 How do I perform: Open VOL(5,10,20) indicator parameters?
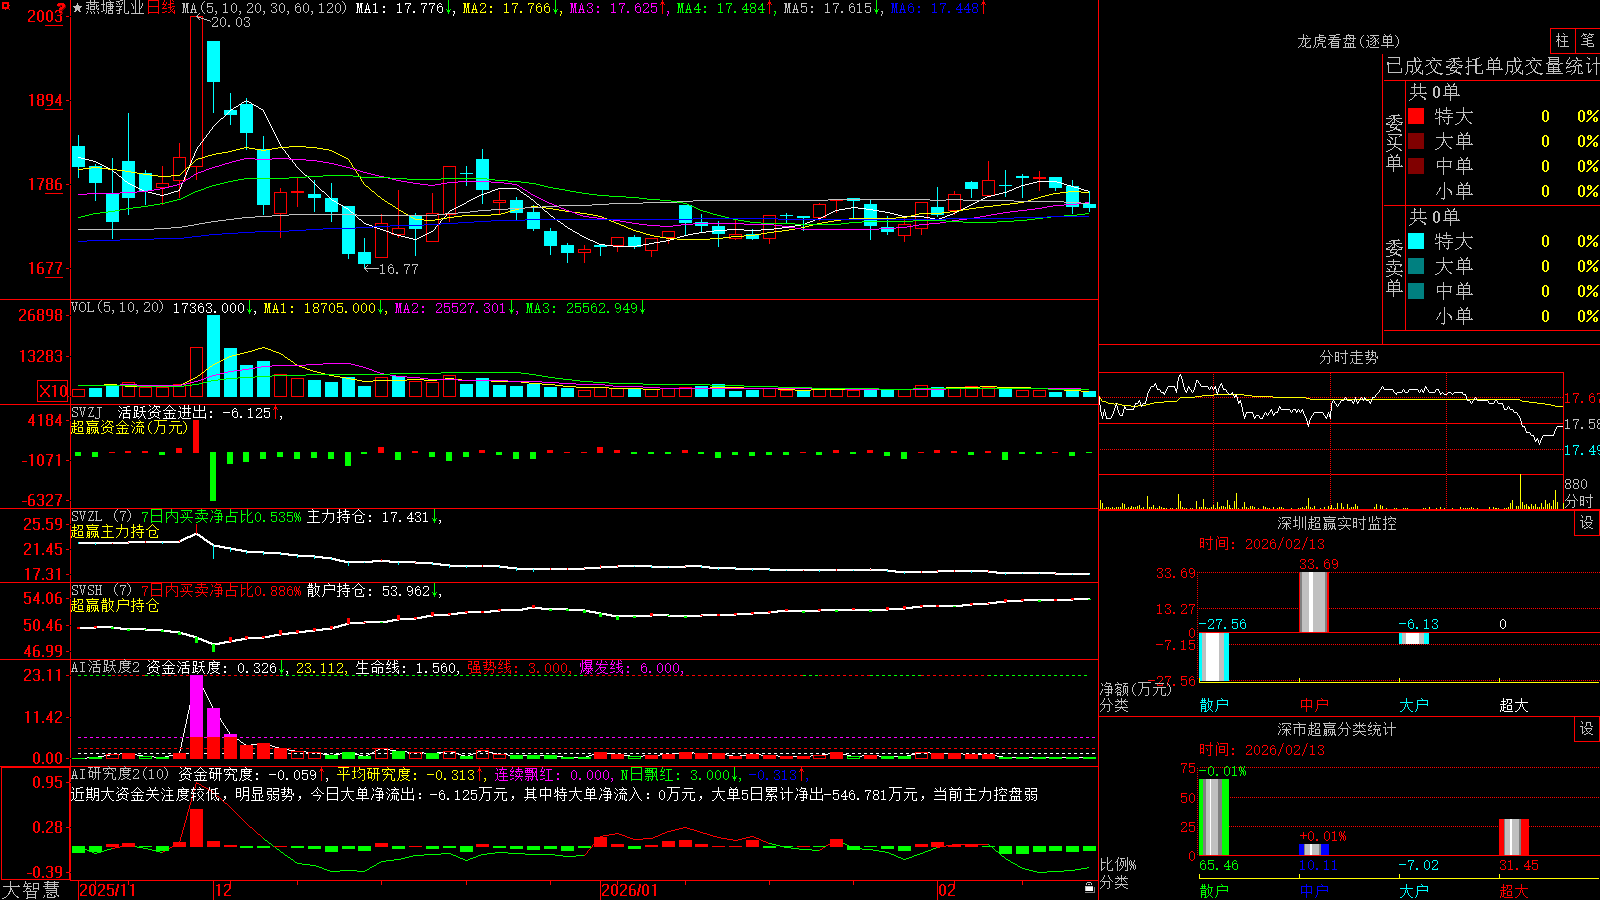coord(118,308)
